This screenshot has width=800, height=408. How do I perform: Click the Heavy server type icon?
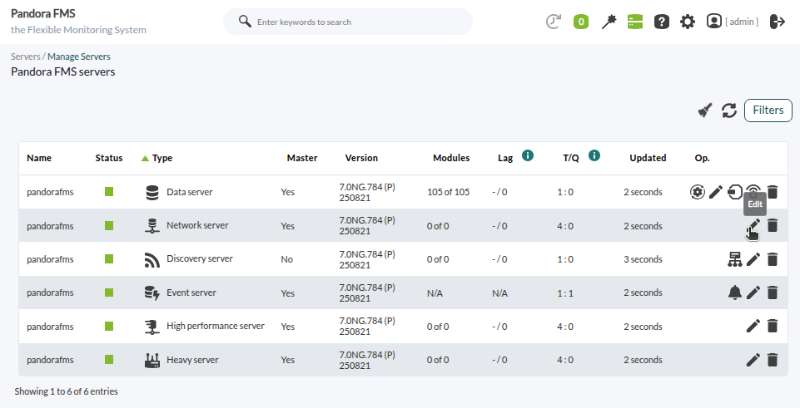152,360
